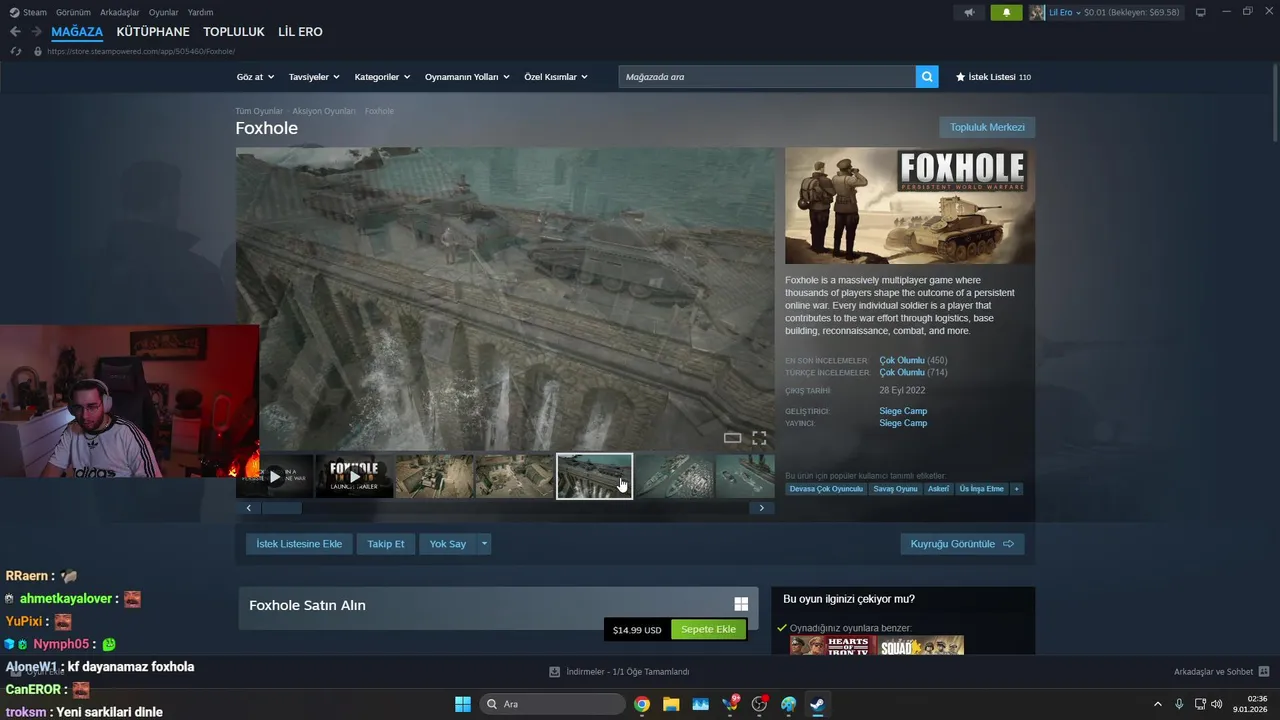Click the downloads icon in Steam's bottom bar
Image resolution: width=1280 pixels, height=720 pixels.
555,672
